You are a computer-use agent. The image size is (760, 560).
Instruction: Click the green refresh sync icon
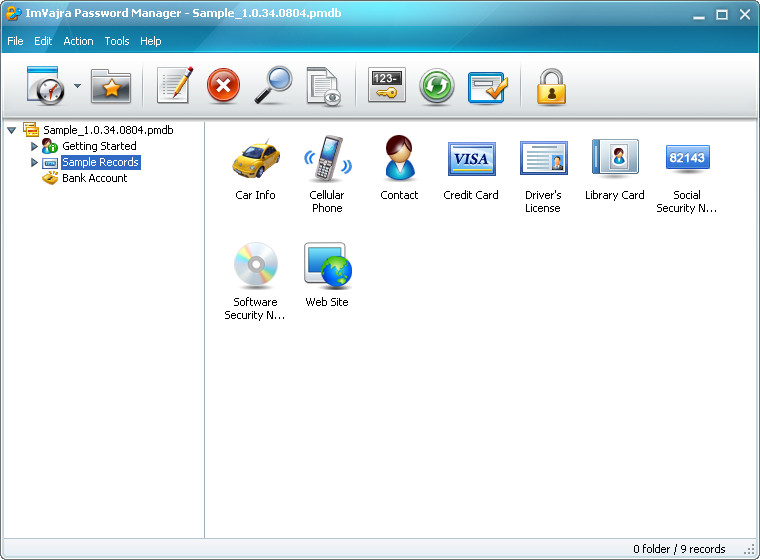pyautogui.click(x=436, y=86)
